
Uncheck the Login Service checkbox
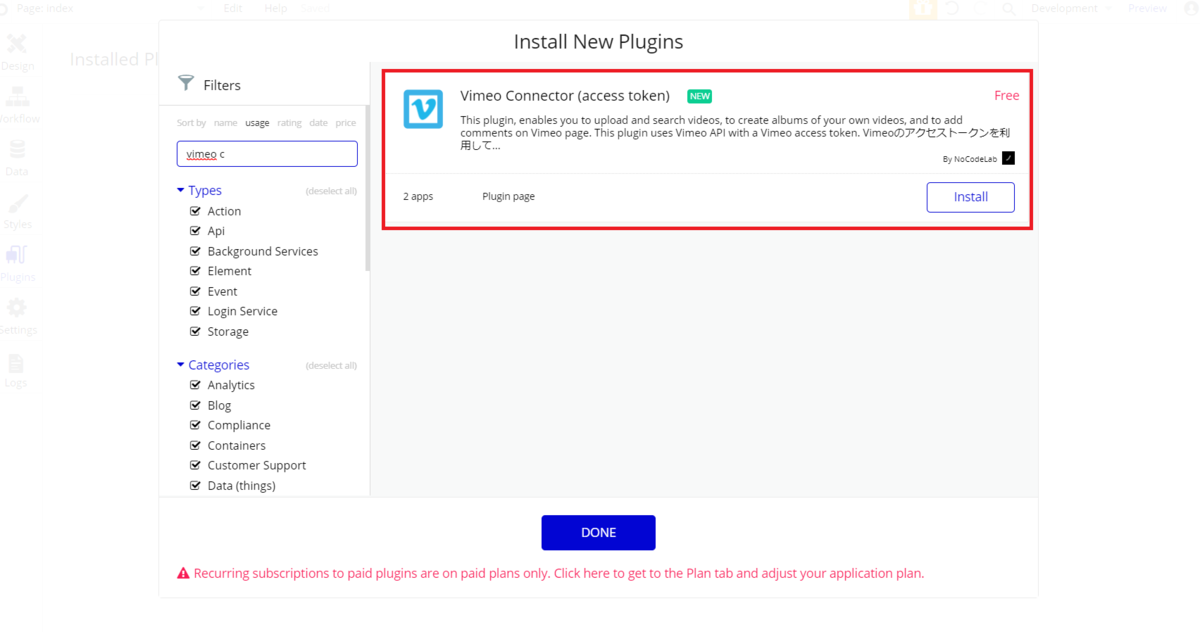(x=196, y=311)
